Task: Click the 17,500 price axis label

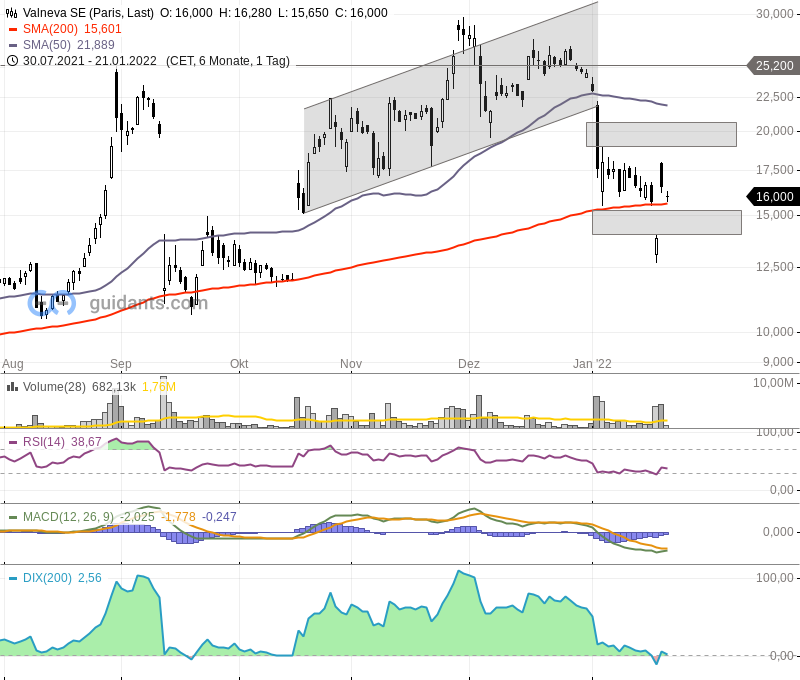Action: pyautogui.click(x=774, y=170)
